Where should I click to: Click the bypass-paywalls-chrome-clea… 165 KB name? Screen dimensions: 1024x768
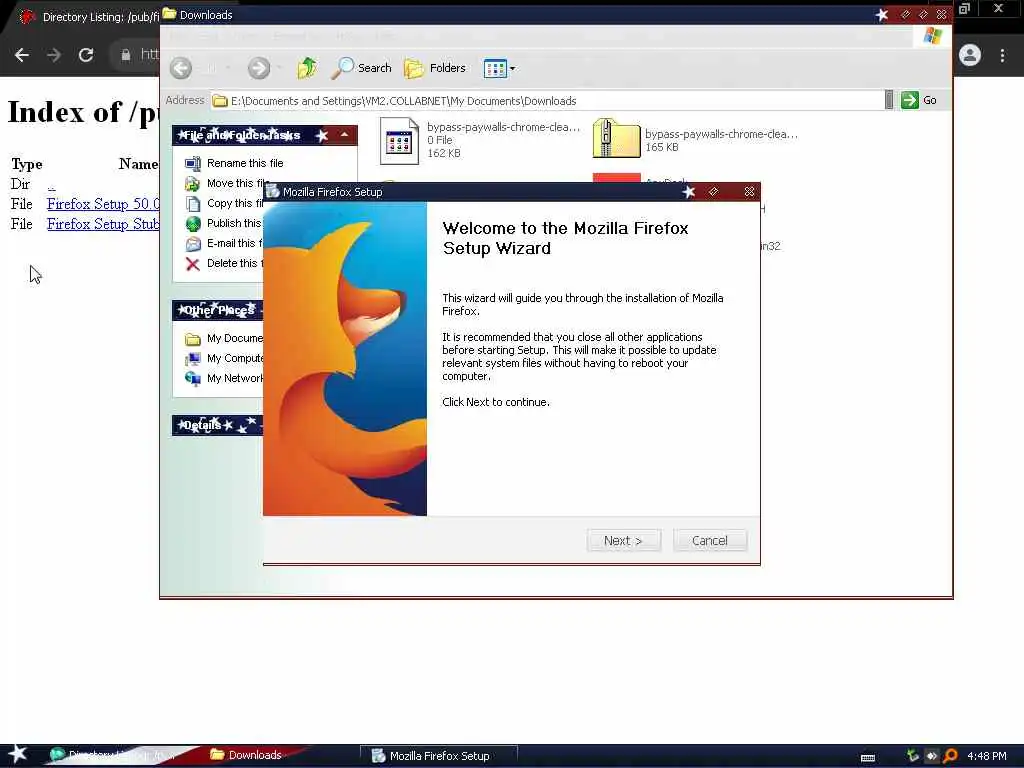pyautogui.click(x=721, y=134)
